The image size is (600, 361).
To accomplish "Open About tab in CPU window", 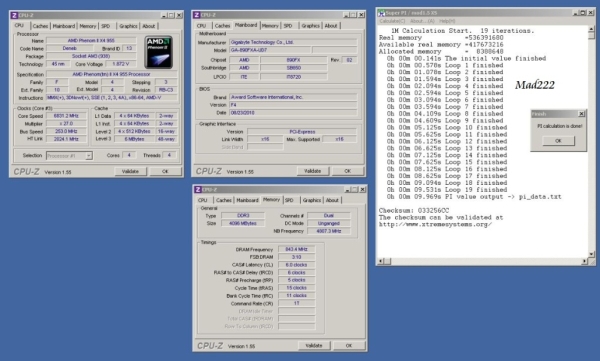I will pos(149,26).
